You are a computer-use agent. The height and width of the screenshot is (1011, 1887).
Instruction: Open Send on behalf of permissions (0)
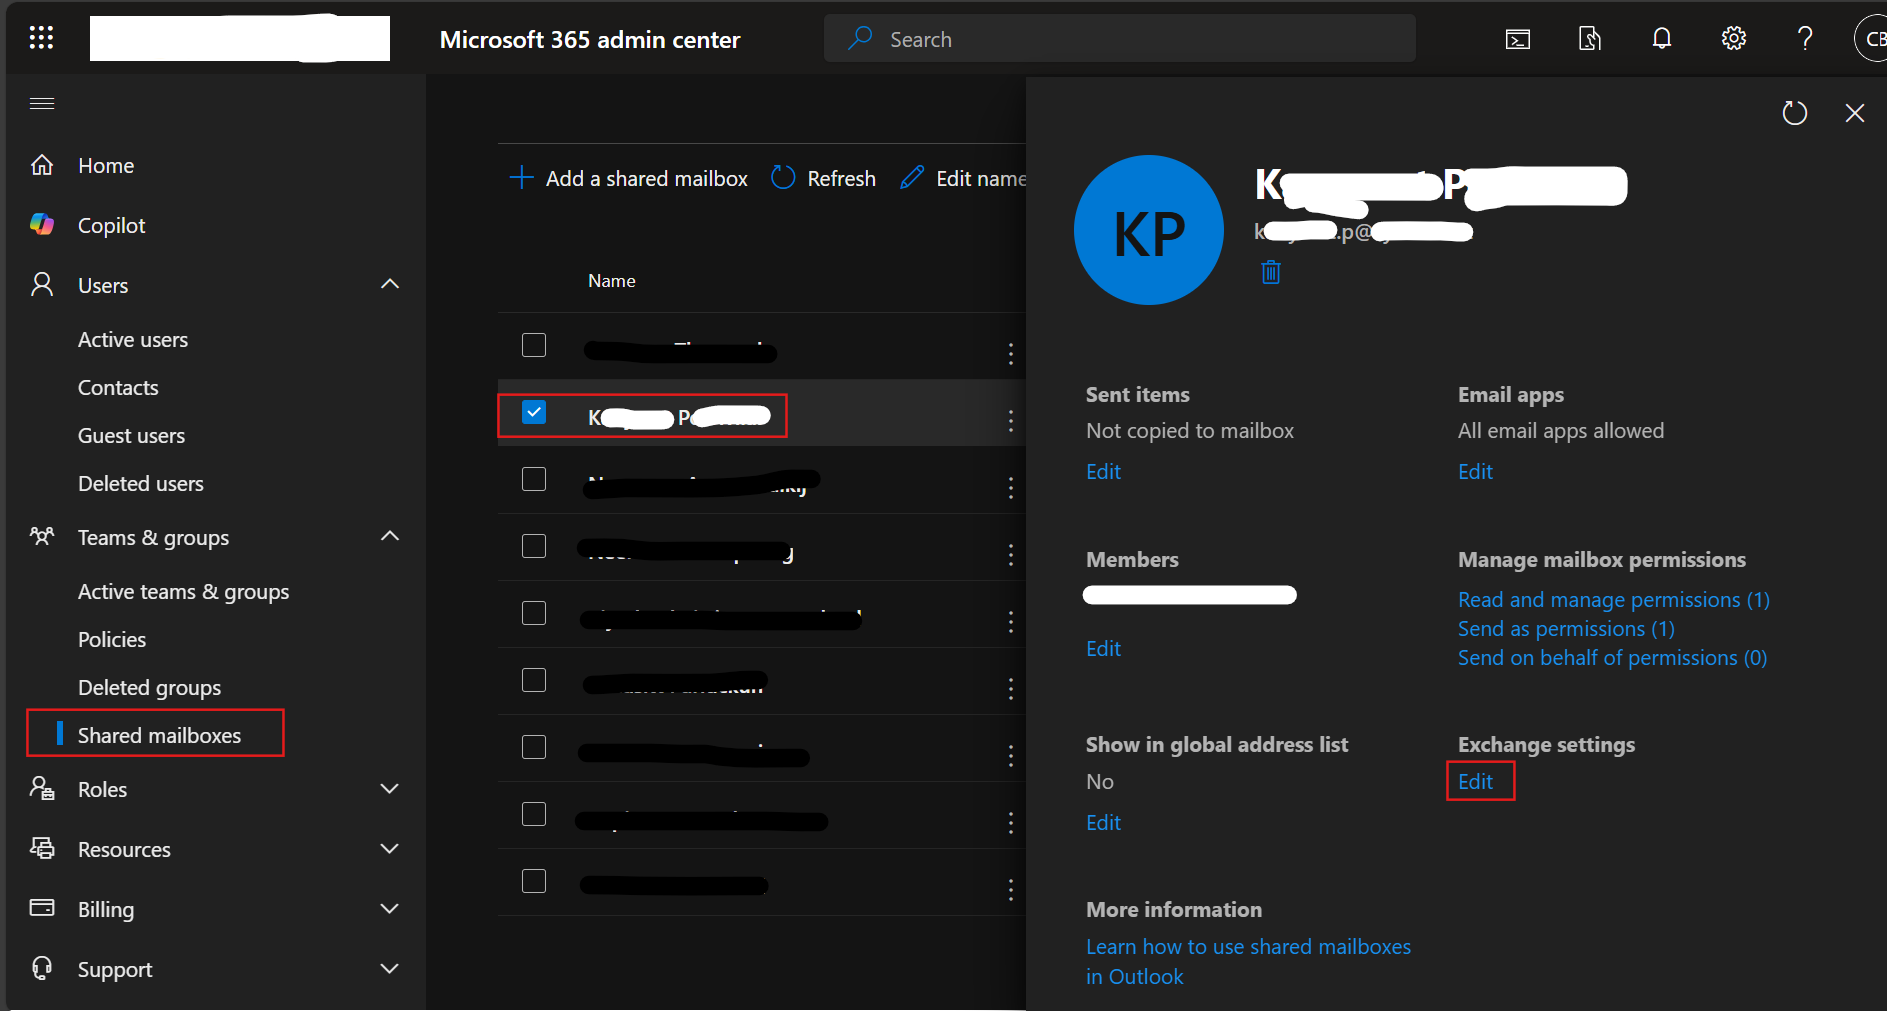tap(1612, 658)
